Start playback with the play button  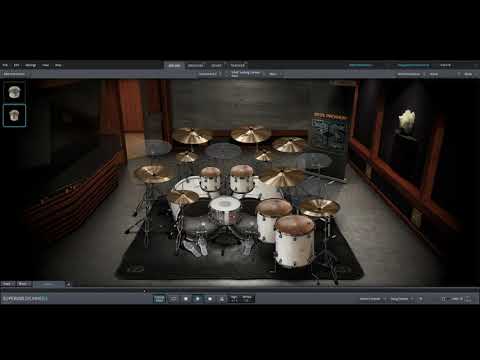(198, 299)
